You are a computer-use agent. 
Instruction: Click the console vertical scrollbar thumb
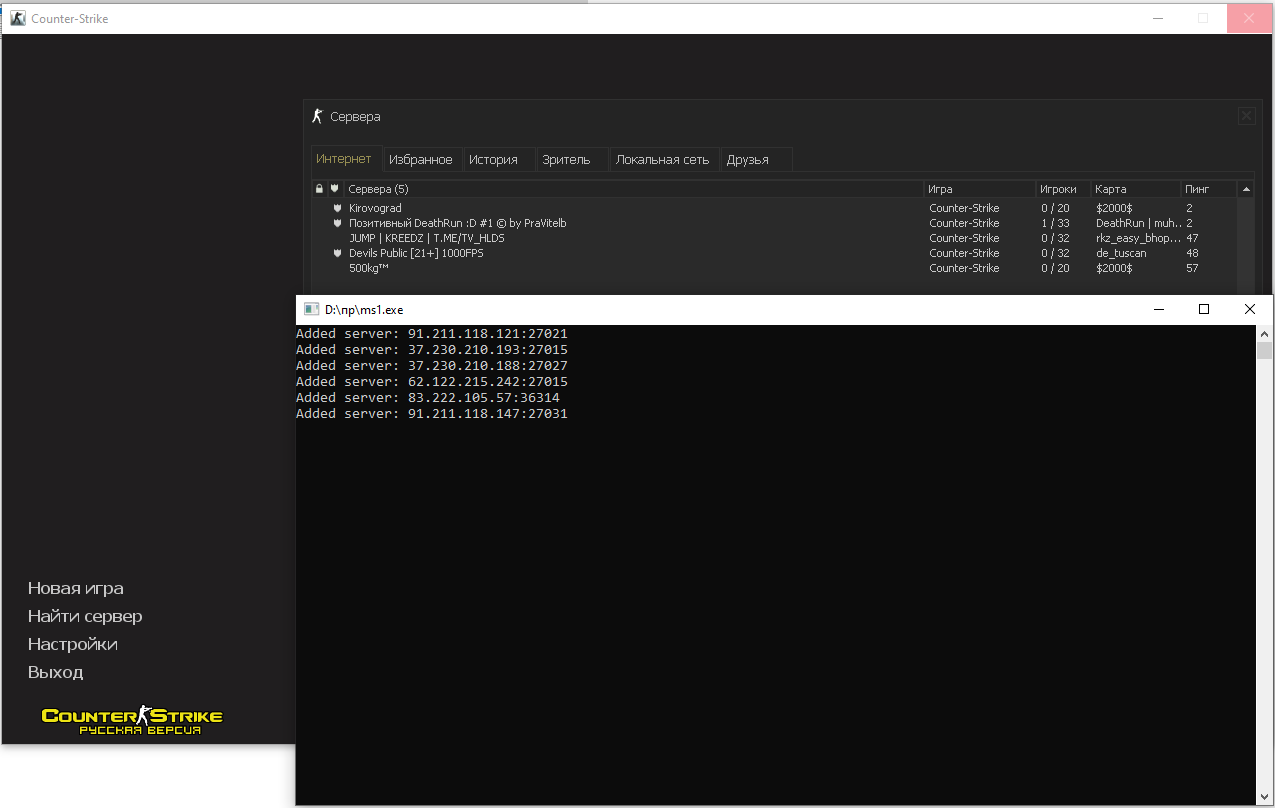click(1265, 350)
